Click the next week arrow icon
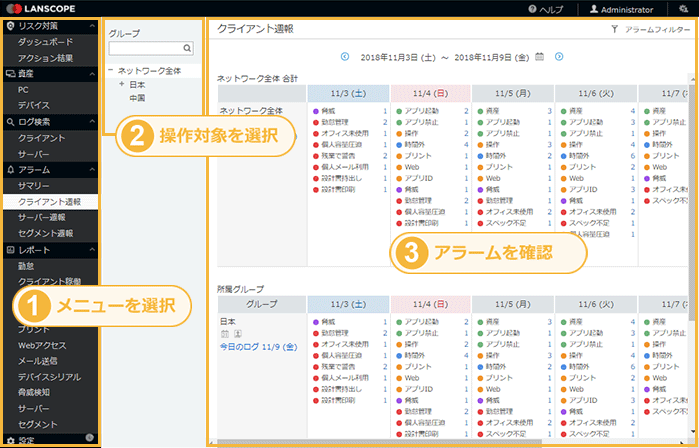Viewport: 699px width, 448px height. click(x=559, y=57)
